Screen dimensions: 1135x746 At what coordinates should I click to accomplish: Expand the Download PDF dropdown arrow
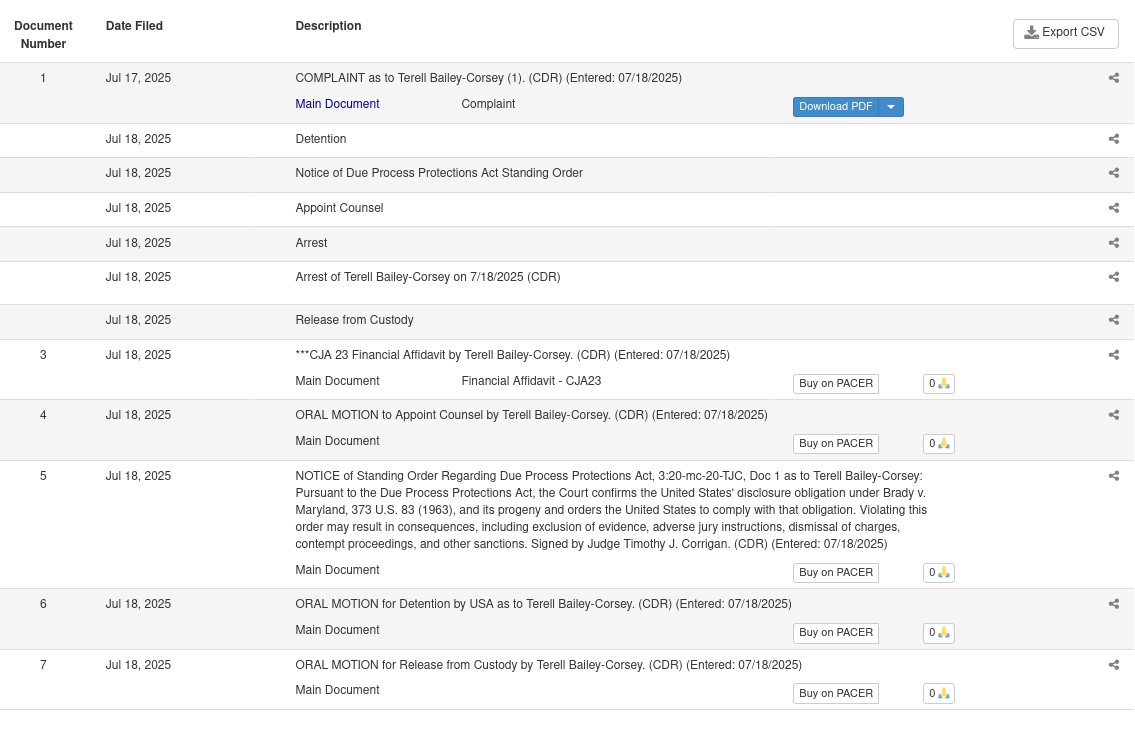(x=891, y=106)
